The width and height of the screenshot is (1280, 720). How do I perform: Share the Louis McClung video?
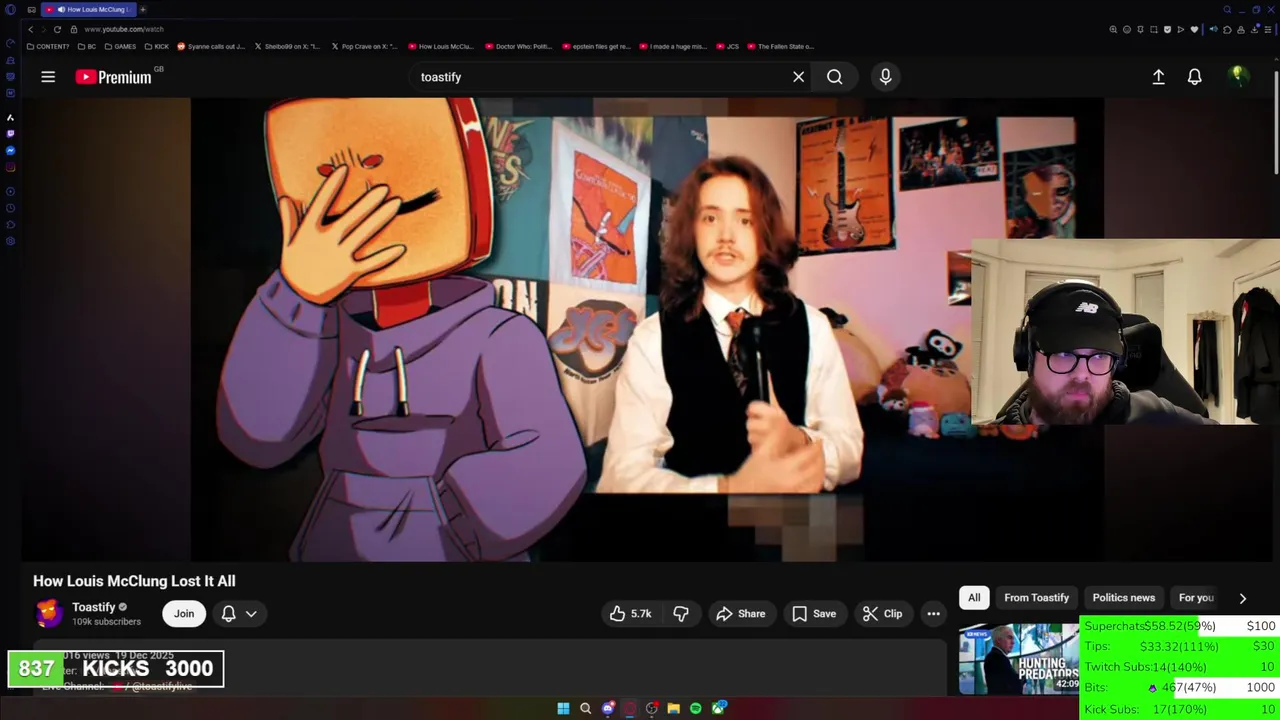pyautogui.click(x=740, y=614)
